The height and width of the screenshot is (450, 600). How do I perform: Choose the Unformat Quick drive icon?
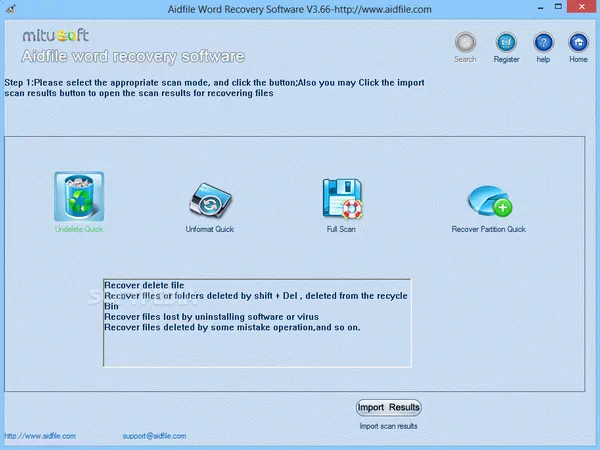point(210,200)
